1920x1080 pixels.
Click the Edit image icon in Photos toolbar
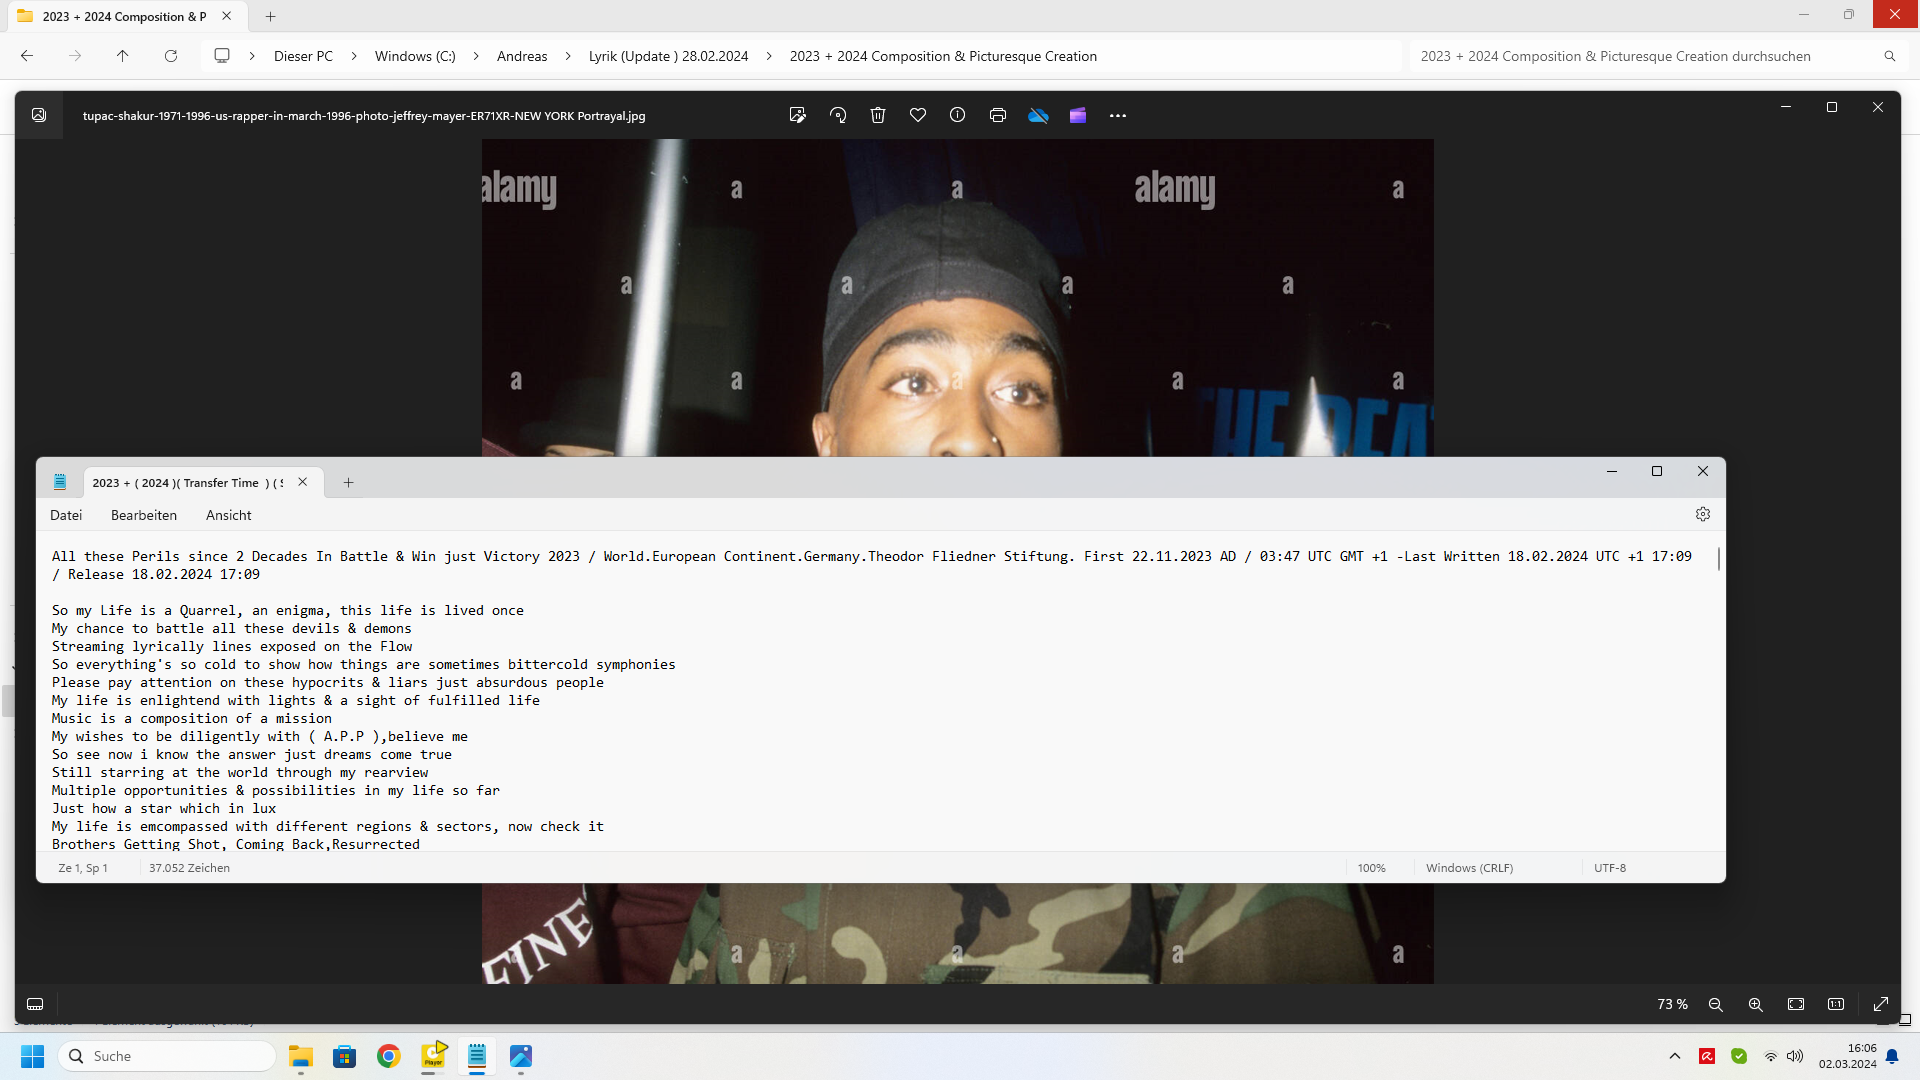797,115
